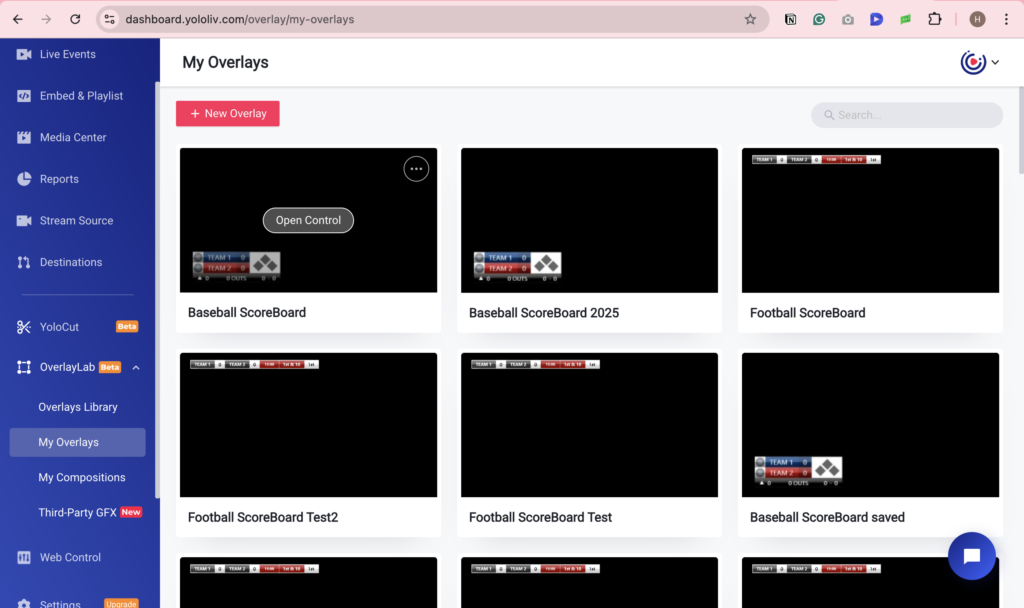
Task: Open the Chrome extensions puzzle menu
Action: pos(935,20)
